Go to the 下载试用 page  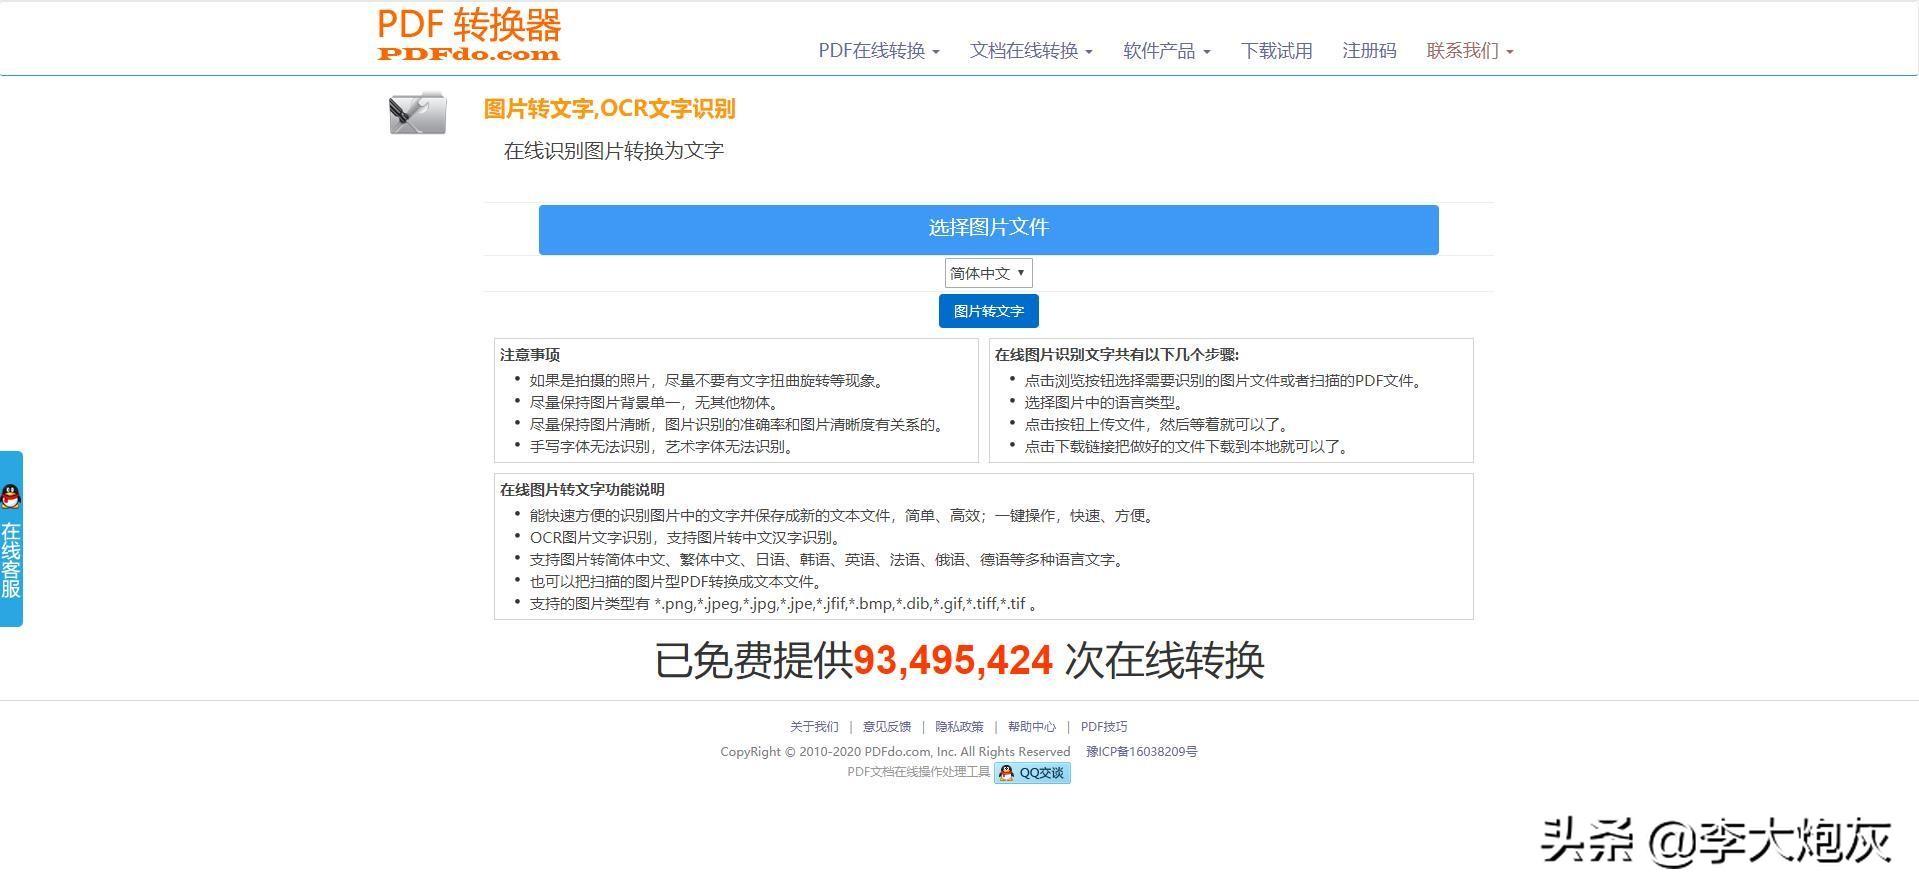point(1276,51)
